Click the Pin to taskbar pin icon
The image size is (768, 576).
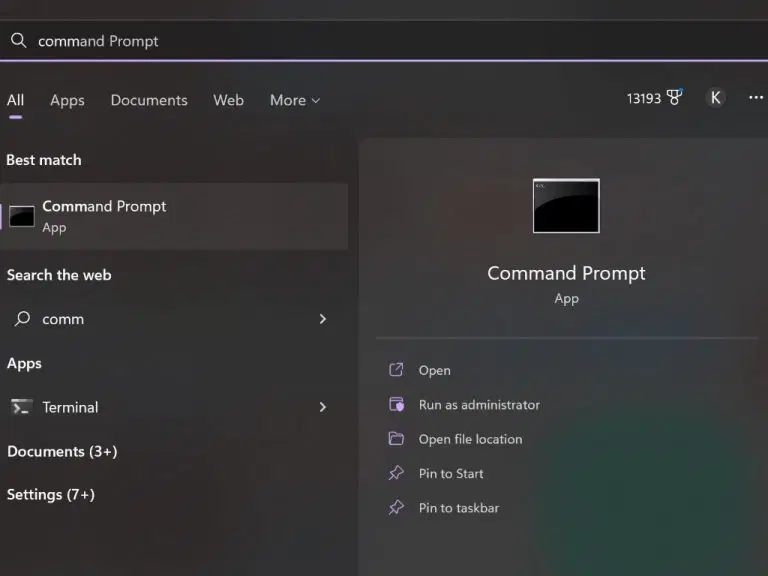click(x=396, y=507)
